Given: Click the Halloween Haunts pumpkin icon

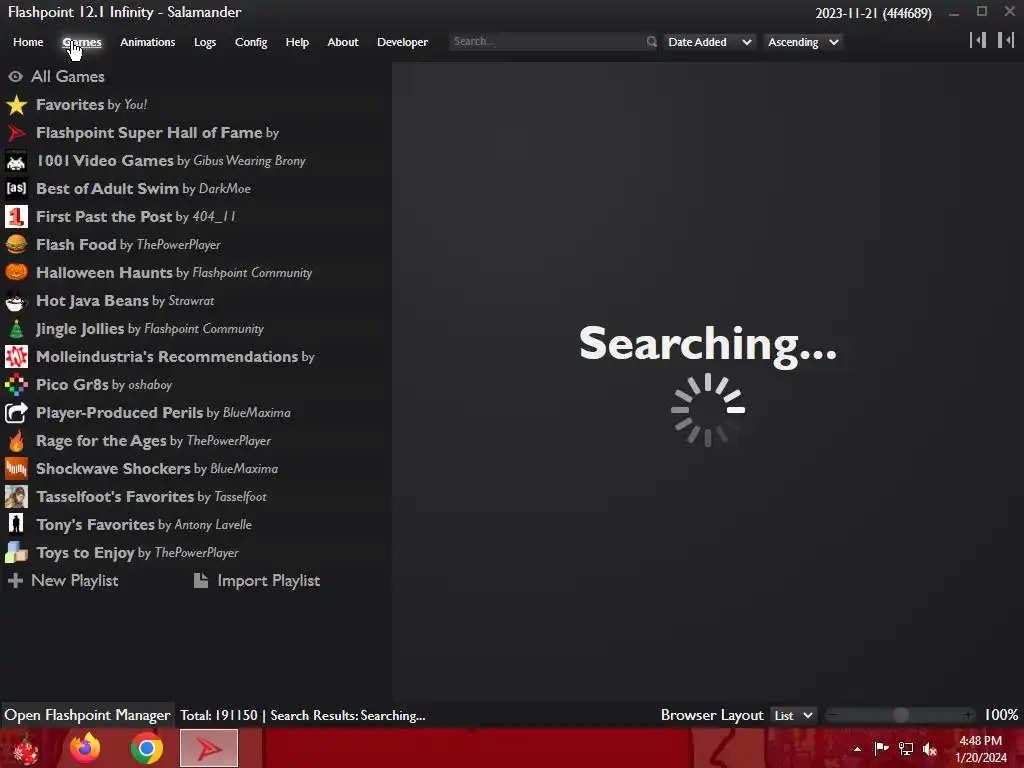Looking at the screenshot, I should pos(16,272).
